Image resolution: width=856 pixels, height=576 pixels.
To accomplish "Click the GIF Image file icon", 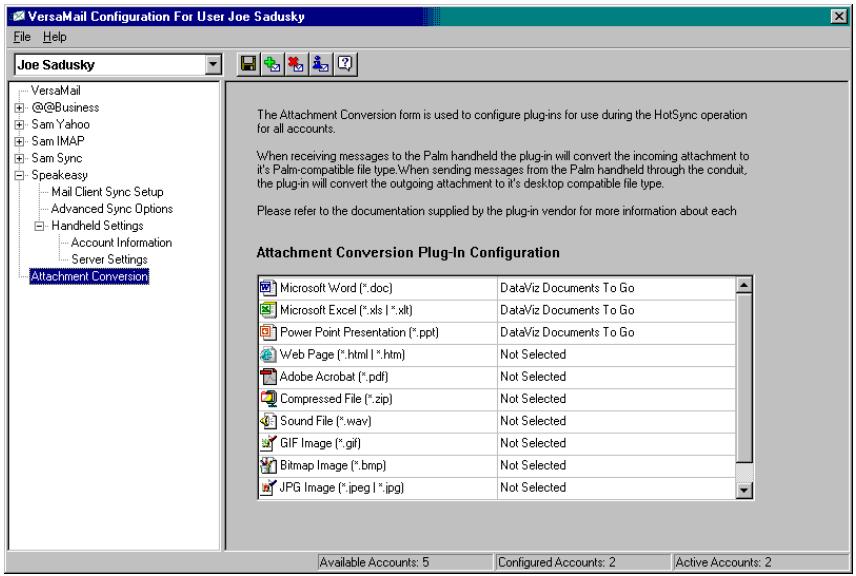I will pyautogui.click(x=268, y=443).
